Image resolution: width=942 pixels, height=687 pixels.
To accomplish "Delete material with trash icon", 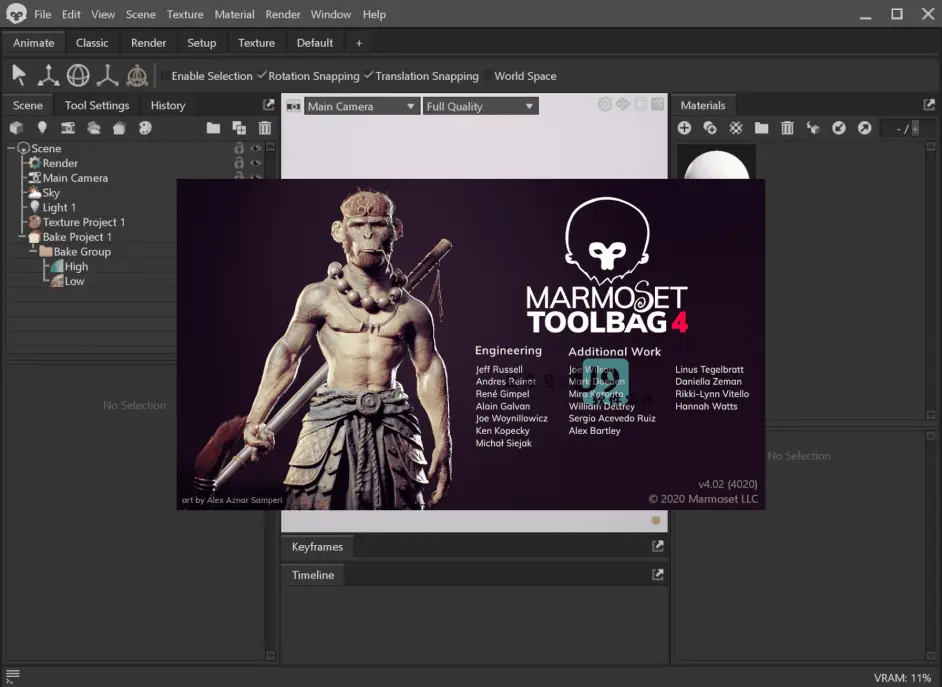I will pos(787,127).
